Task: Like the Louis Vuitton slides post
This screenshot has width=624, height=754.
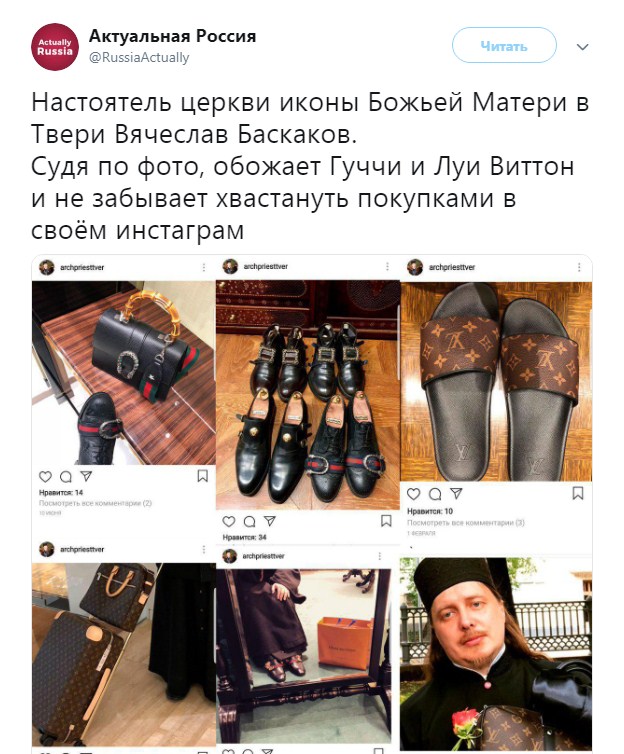Action: (413, 494)
